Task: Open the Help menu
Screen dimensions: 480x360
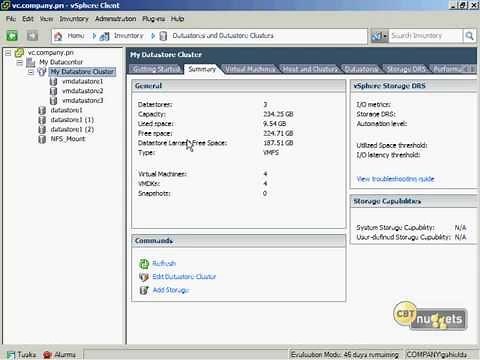Action: pos(177,19)
